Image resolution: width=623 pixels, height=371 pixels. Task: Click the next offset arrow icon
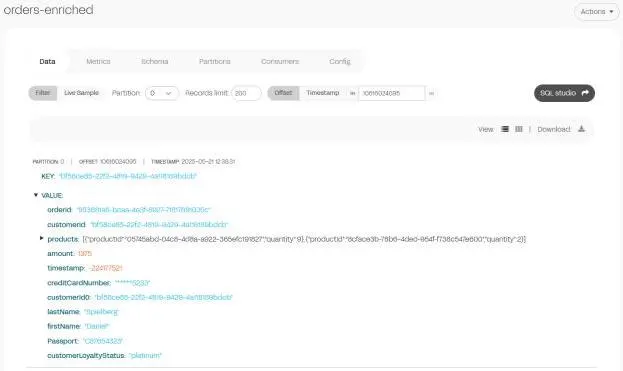[431, 93]
